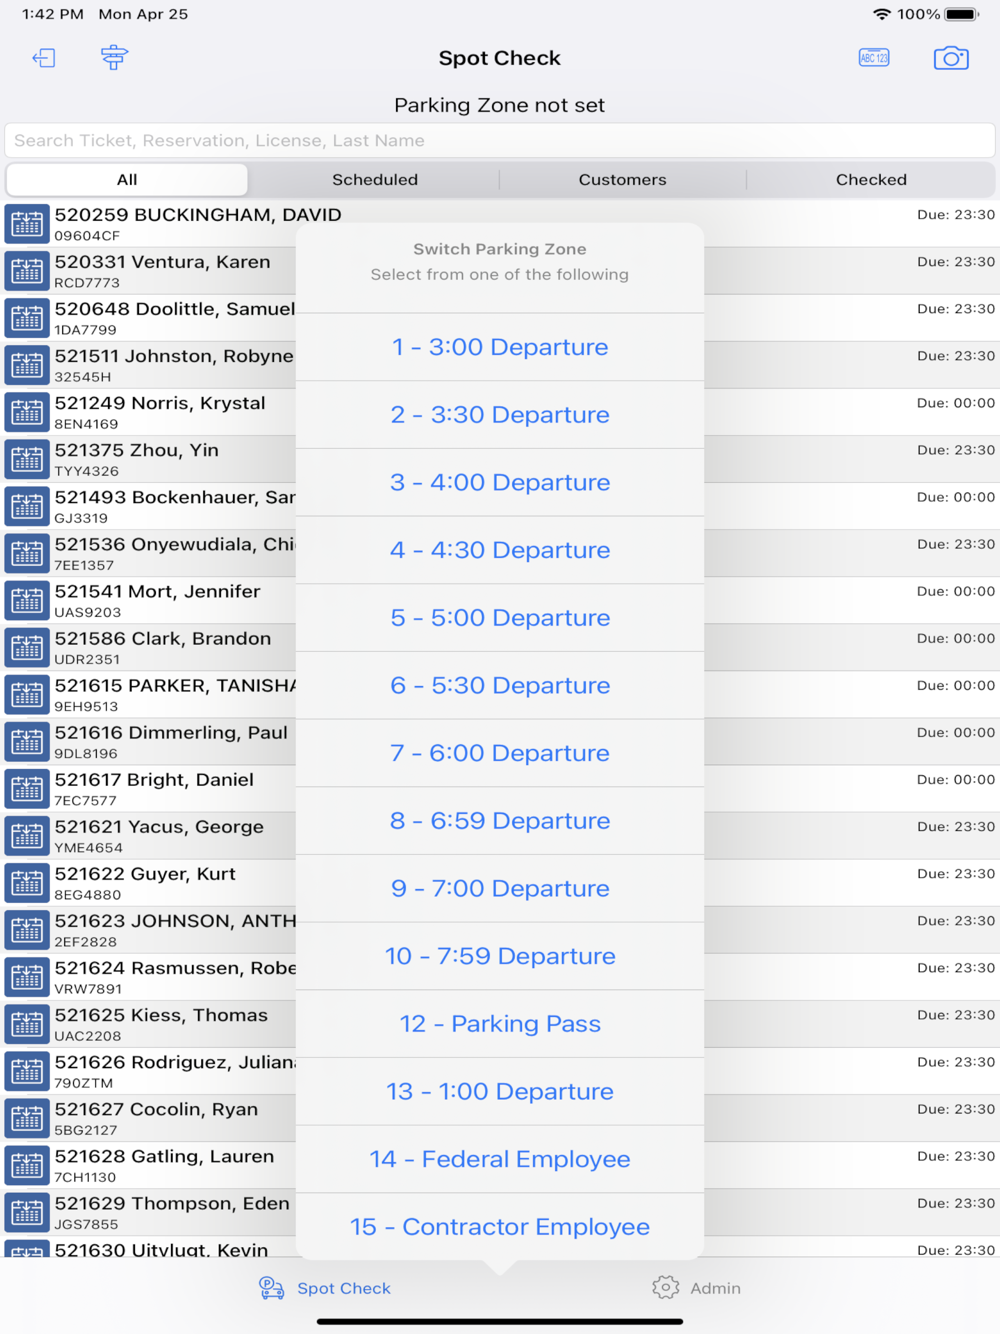Tap the home indicator bar
Image resolution: width=1000 pixels, height=1334 pixels.
(500, 1322)
